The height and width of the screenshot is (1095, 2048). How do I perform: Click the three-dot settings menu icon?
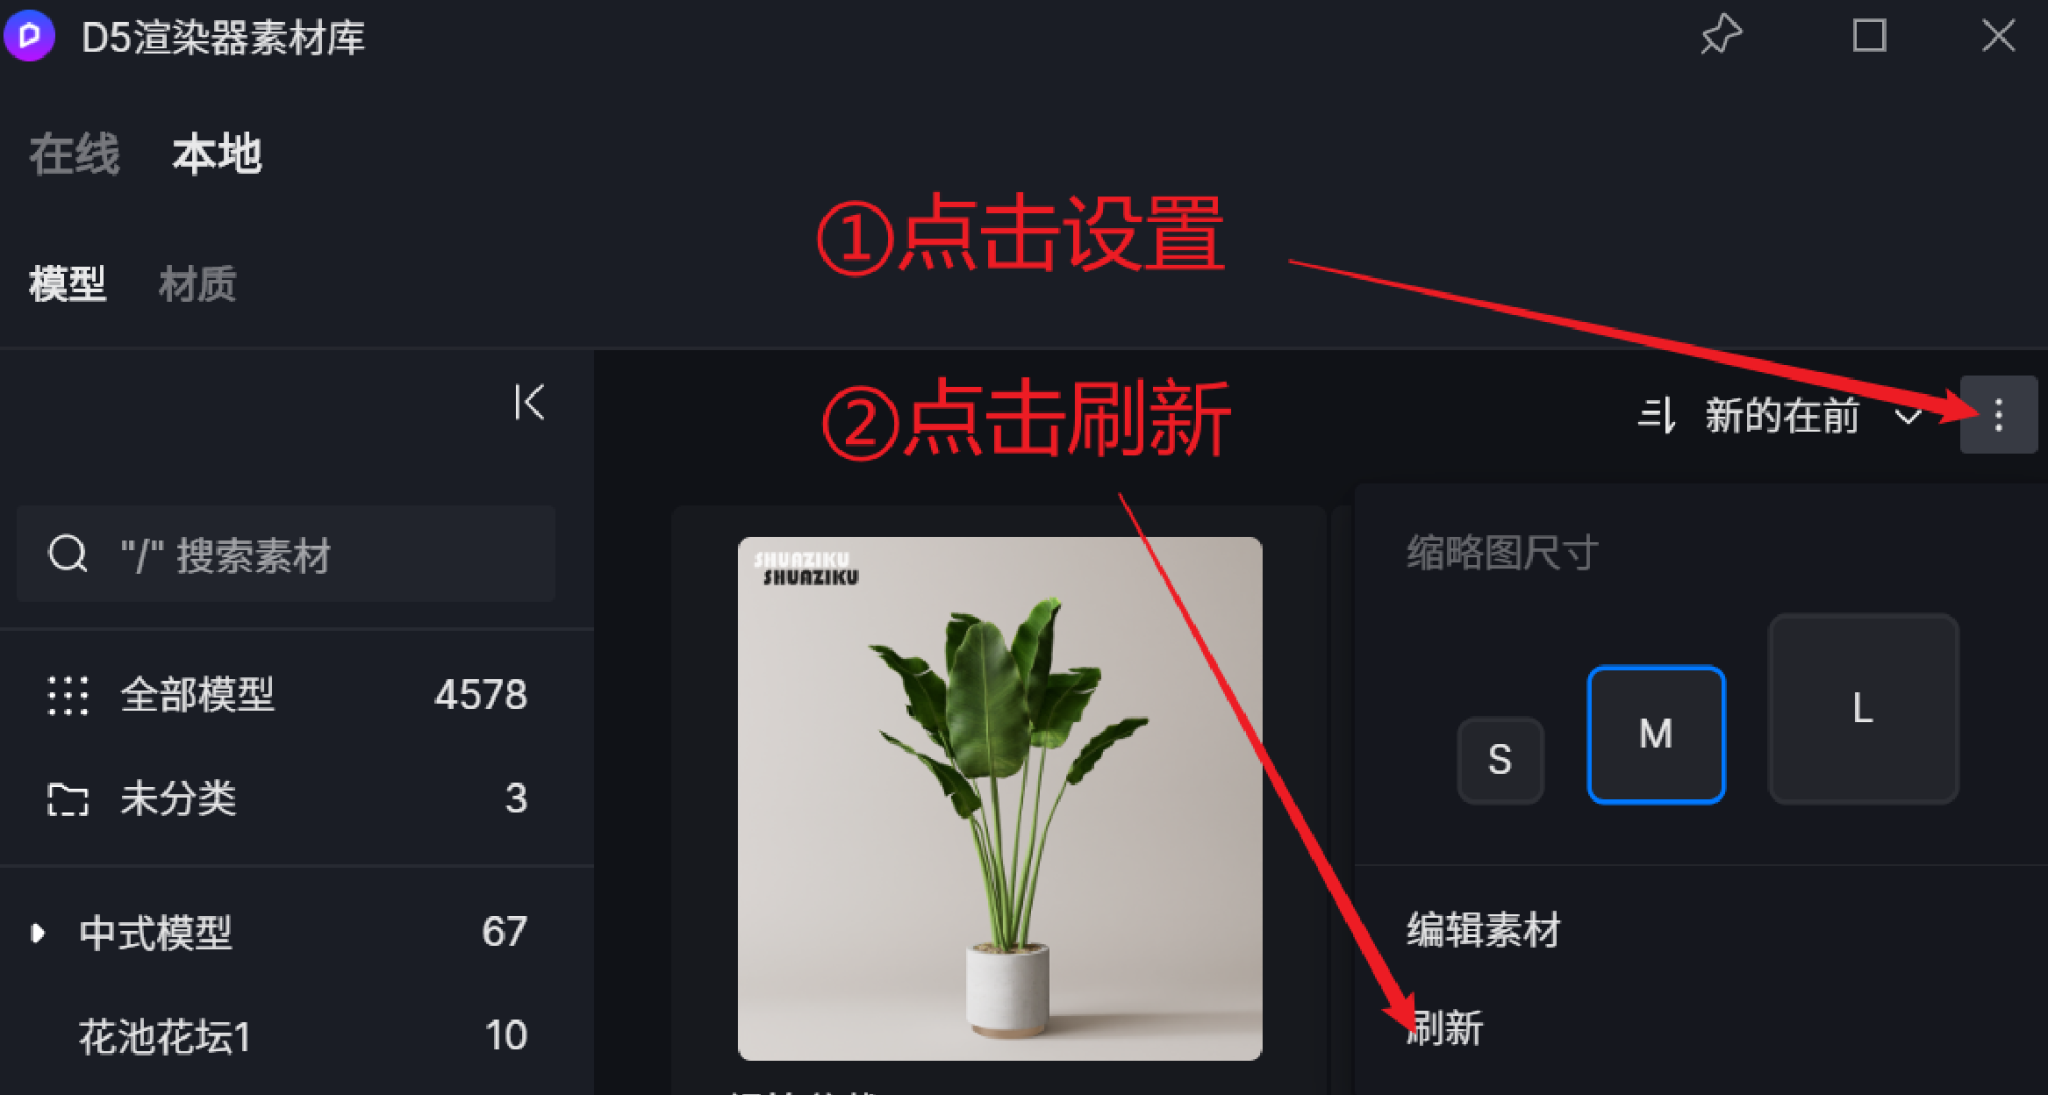(x=1998, y=415)
